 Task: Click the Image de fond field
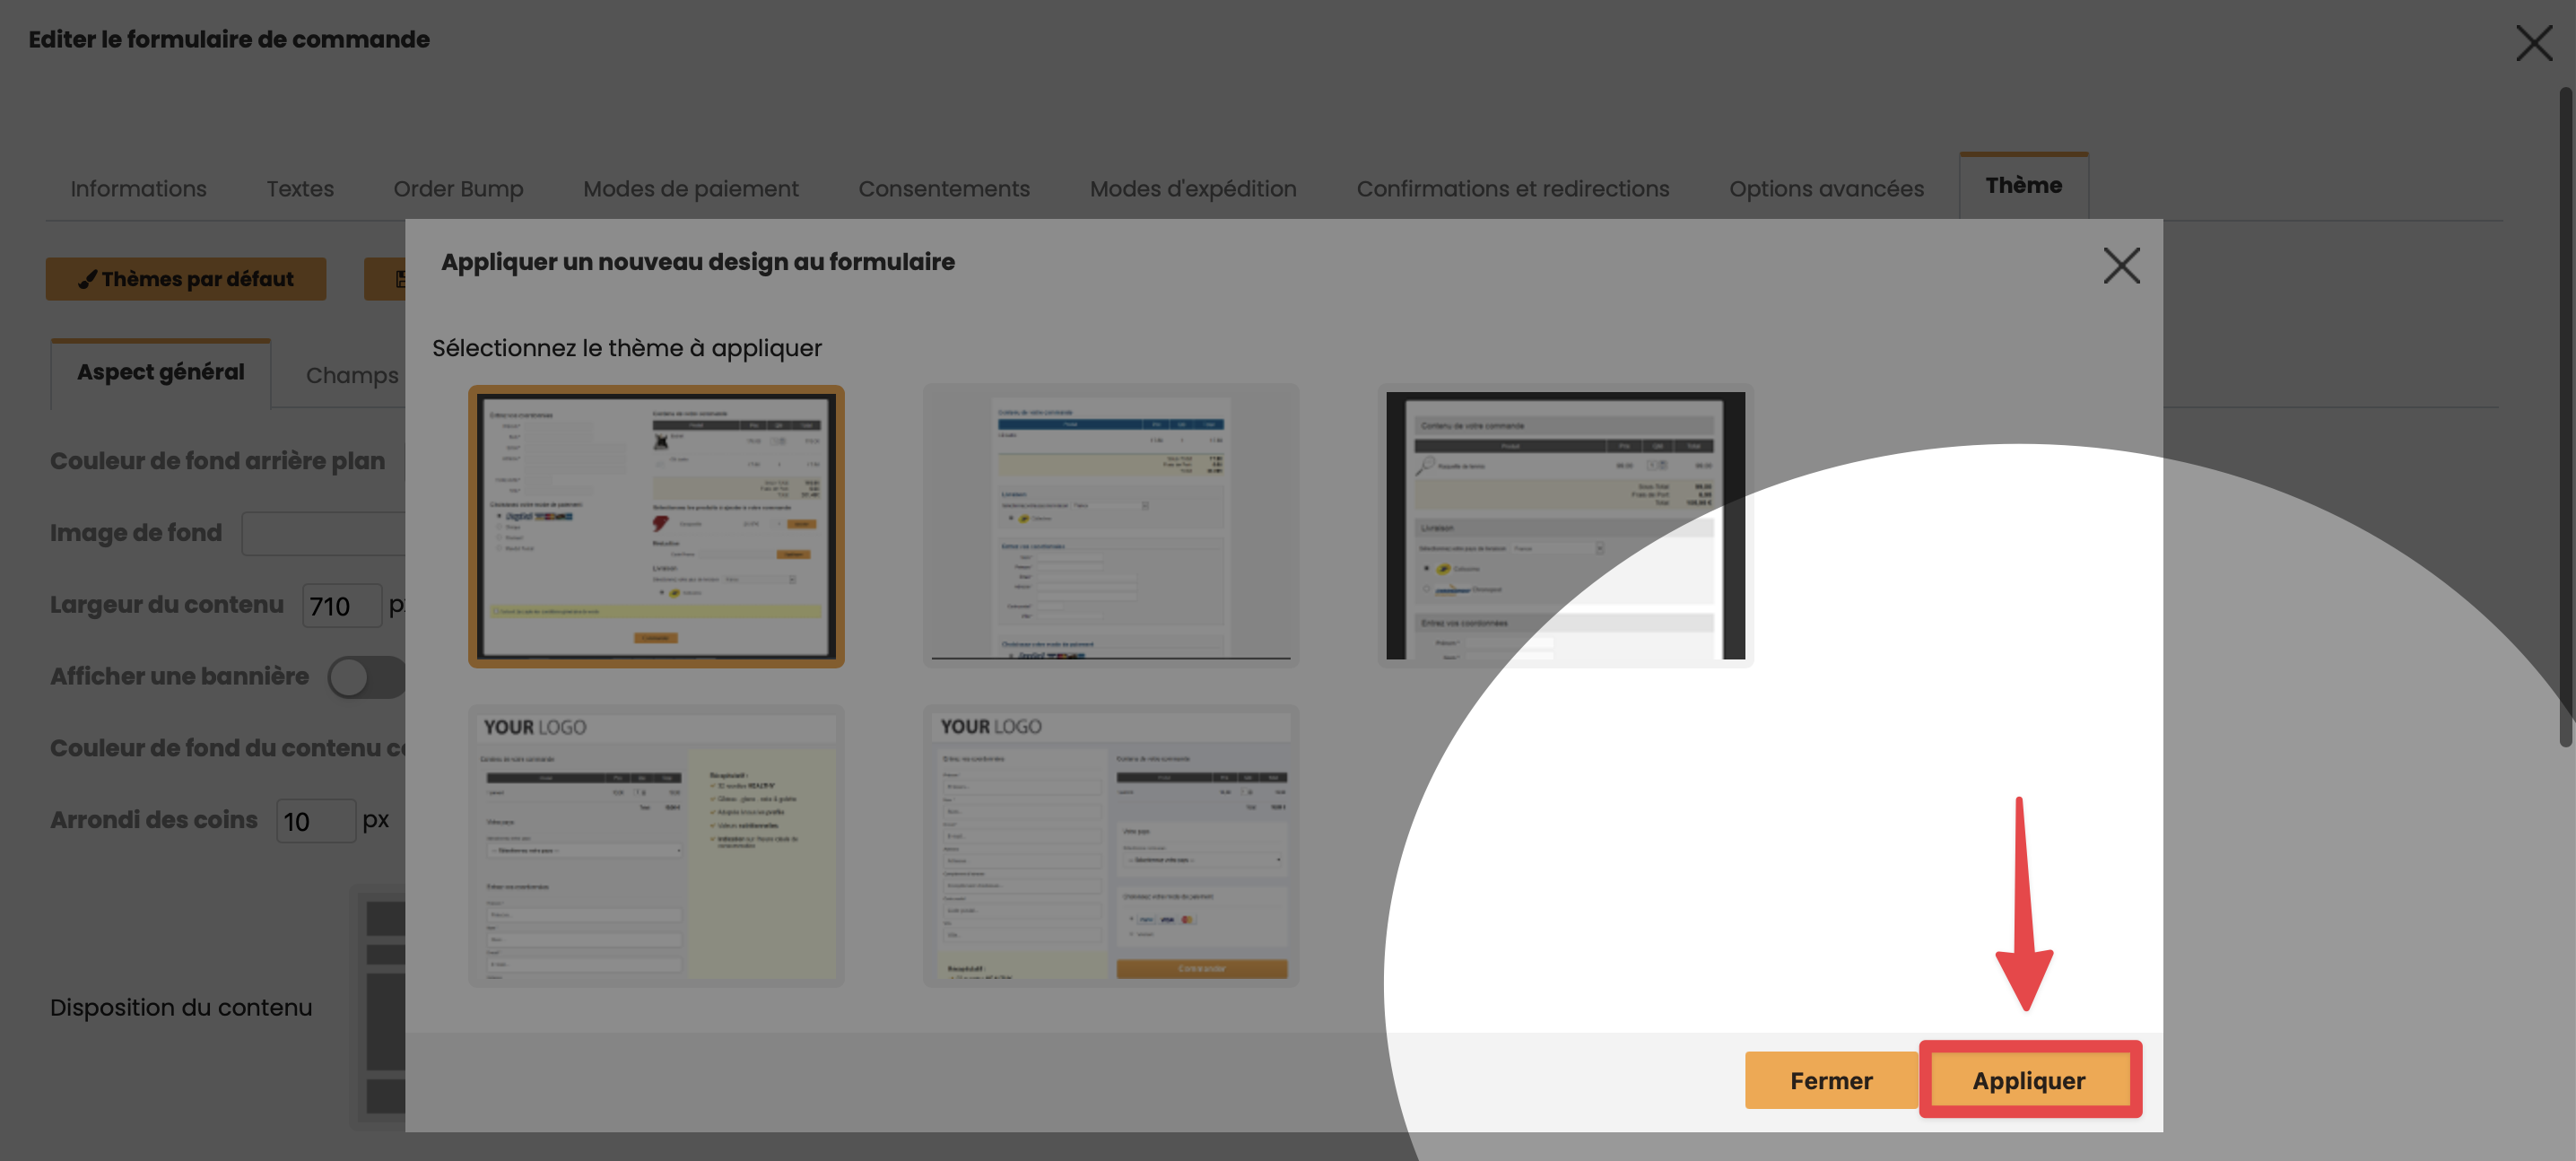pos(324,534)
